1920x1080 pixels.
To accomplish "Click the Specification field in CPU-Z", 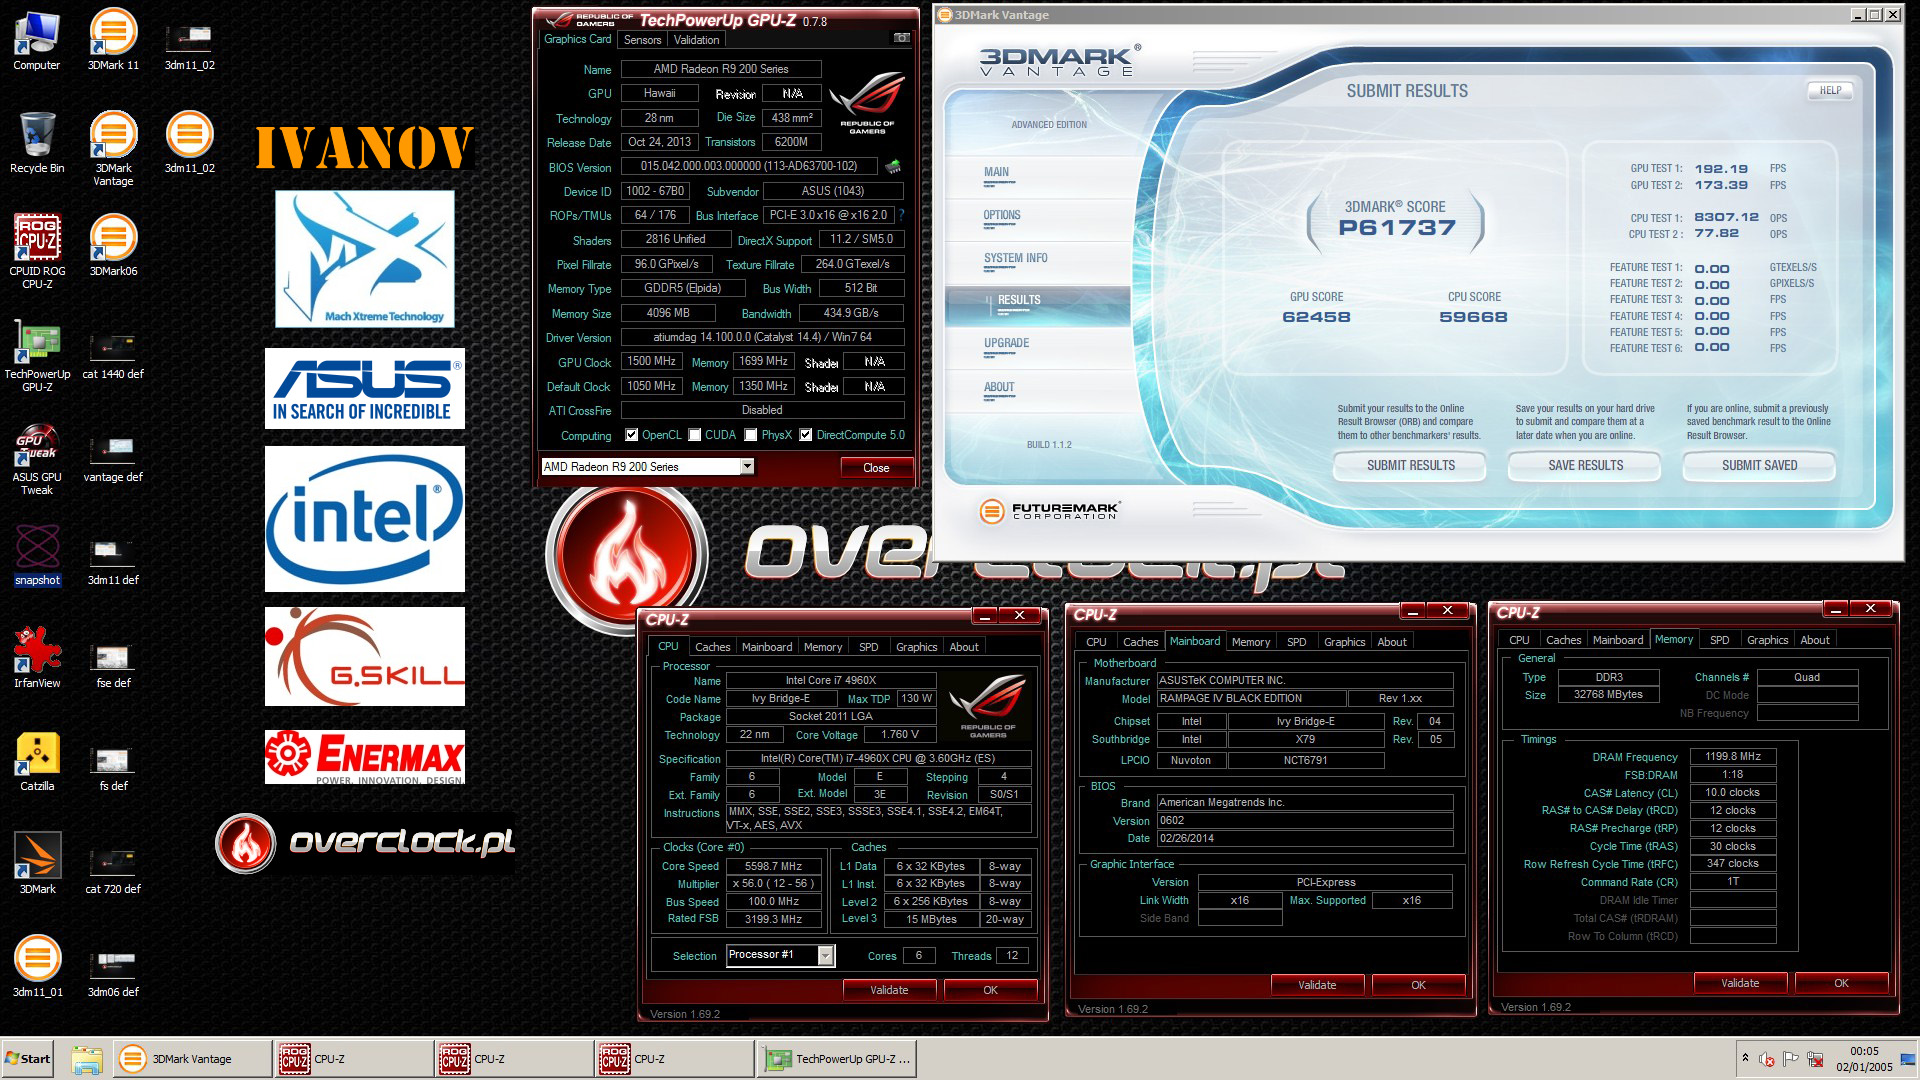I will (x=878, y=759).
